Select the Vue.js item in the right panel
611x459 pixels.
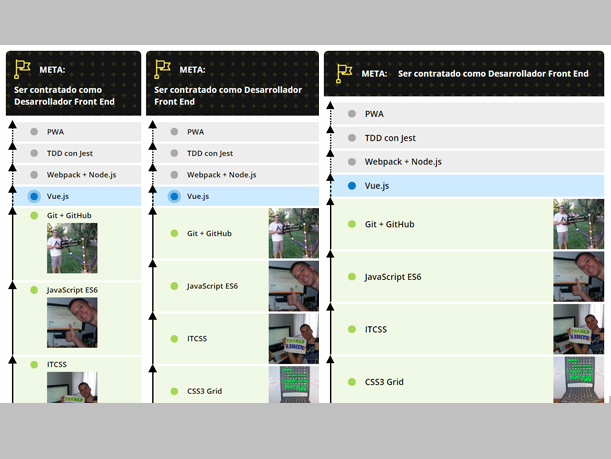377,186
